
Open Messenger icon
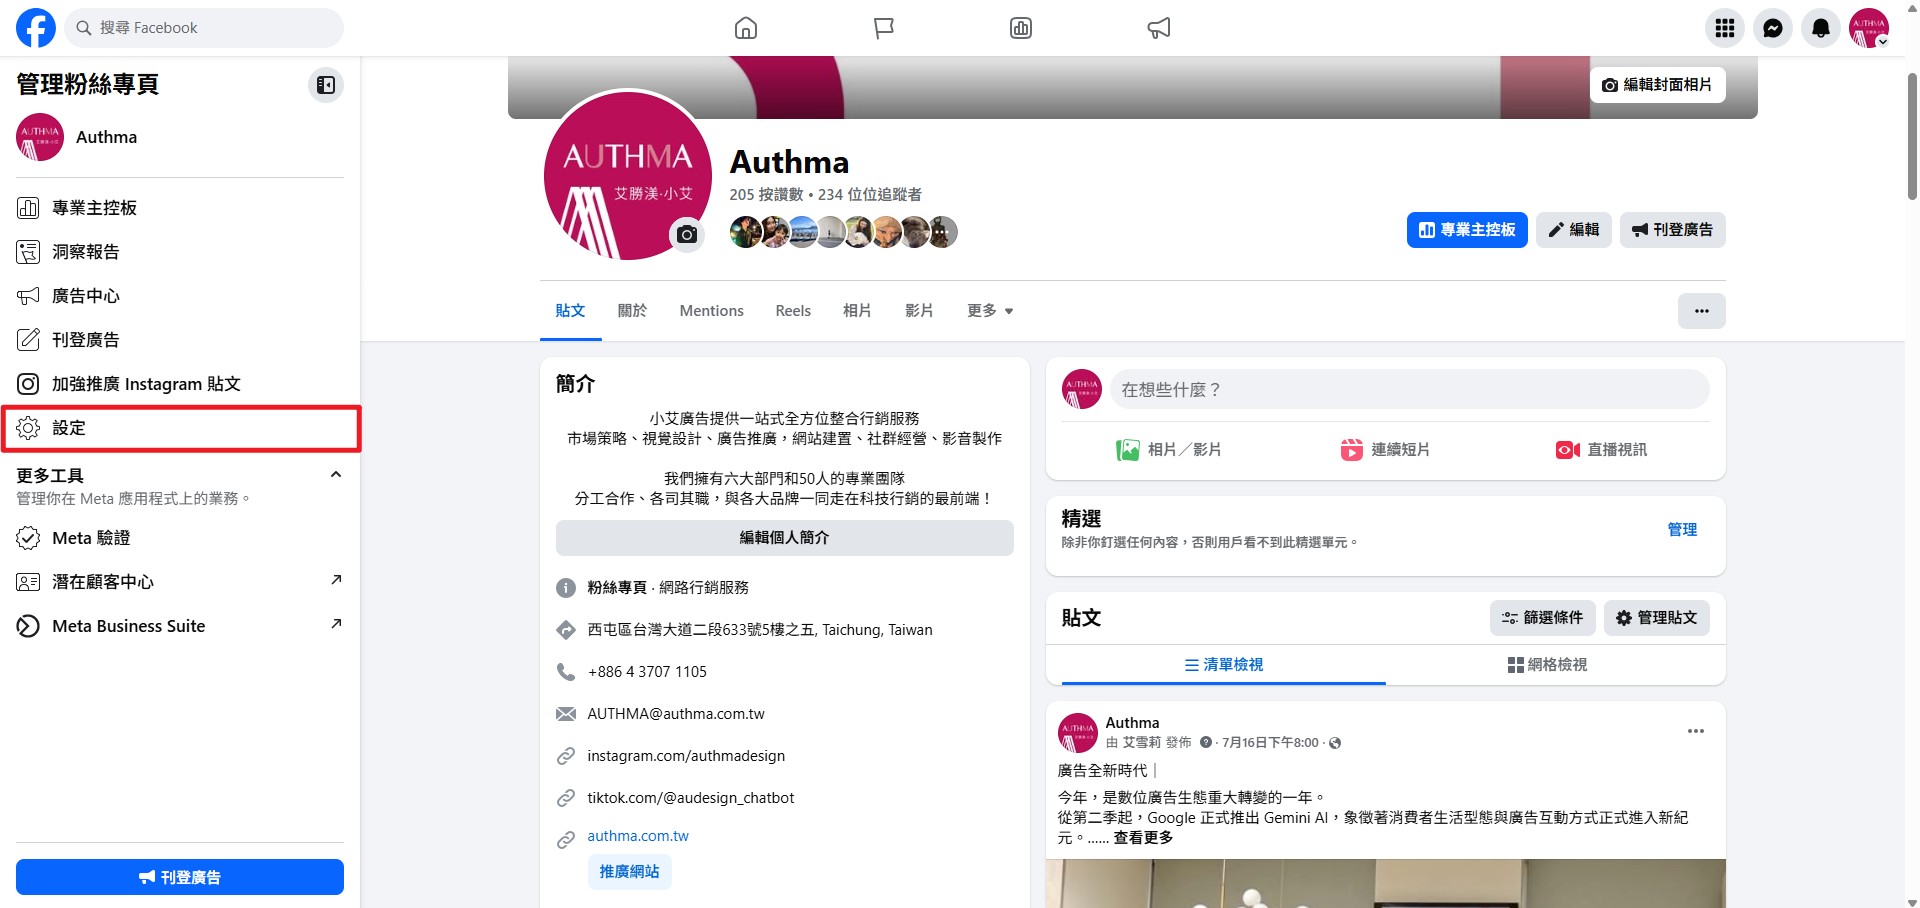tap(1773, 28)
